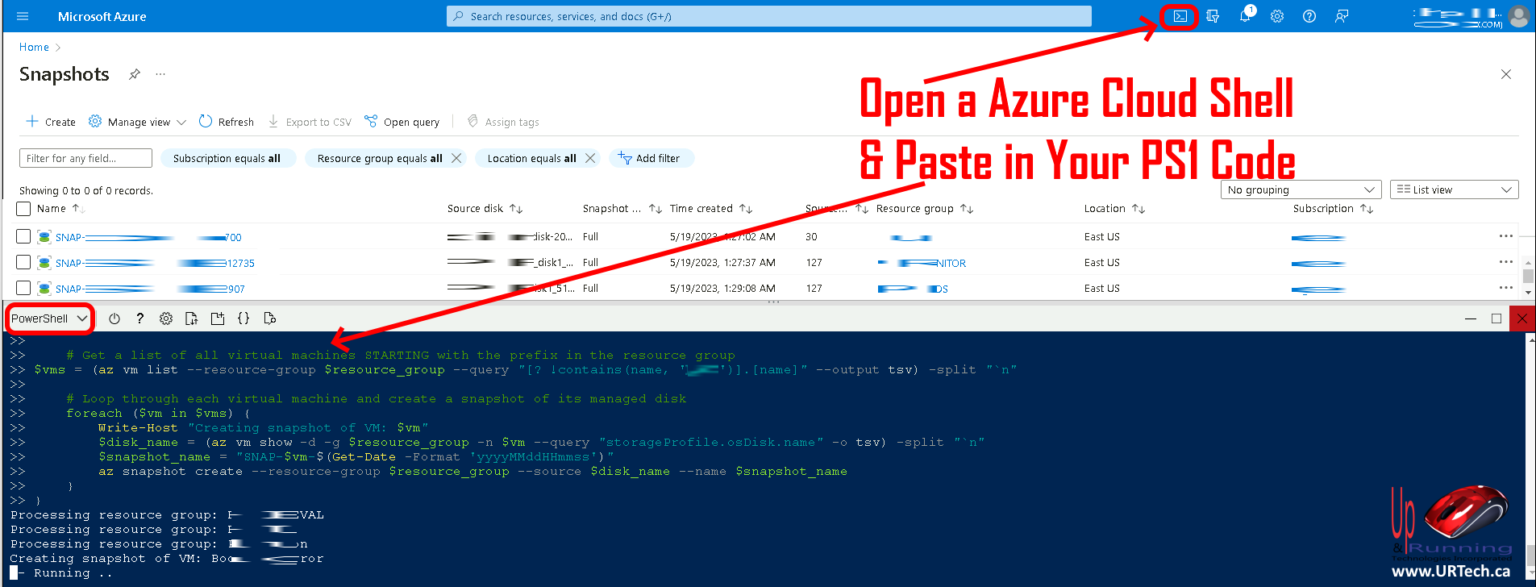
Task: Check the first snapshot row checkbox
Action: coord(24,237)
